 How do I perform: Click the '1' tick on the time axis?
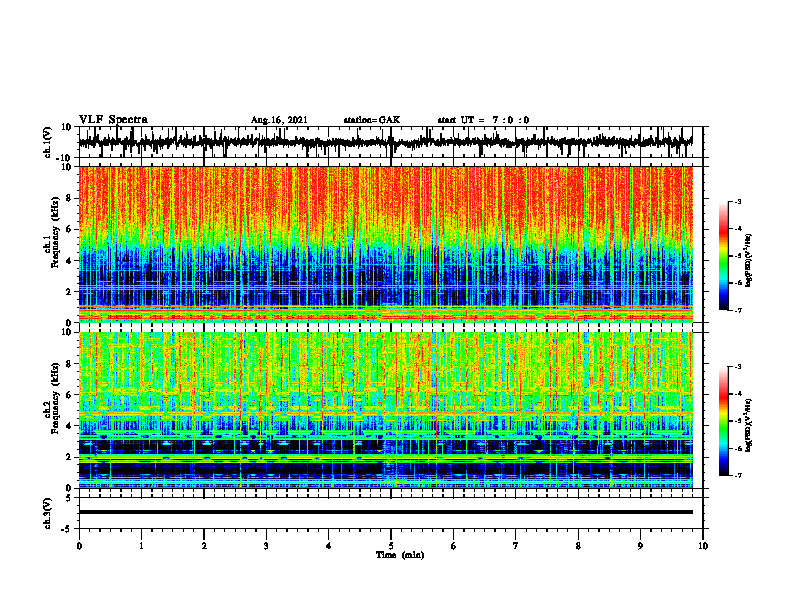point(141,546)
